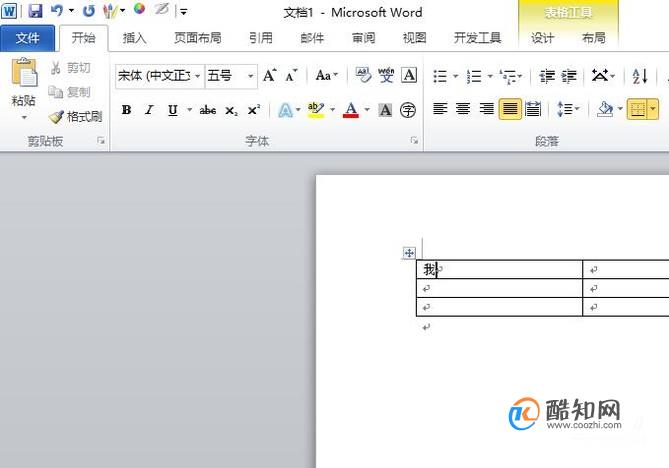The image size is (669, 468).
Task: Open underline style dropdown arrow
Action: tap(189, 110)
